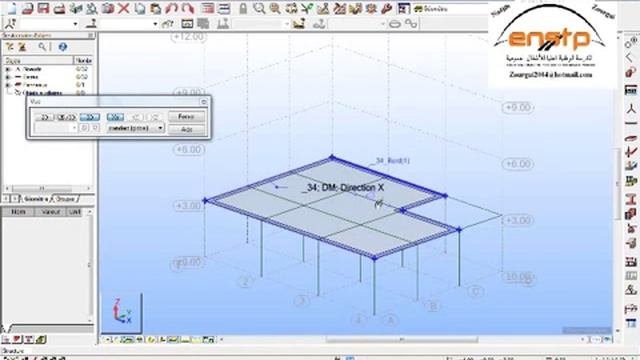This screenshot has width=640, height=360.
Task: Click the first icon in the bottom-left corner toolbar
Action: tap(6, 339)
